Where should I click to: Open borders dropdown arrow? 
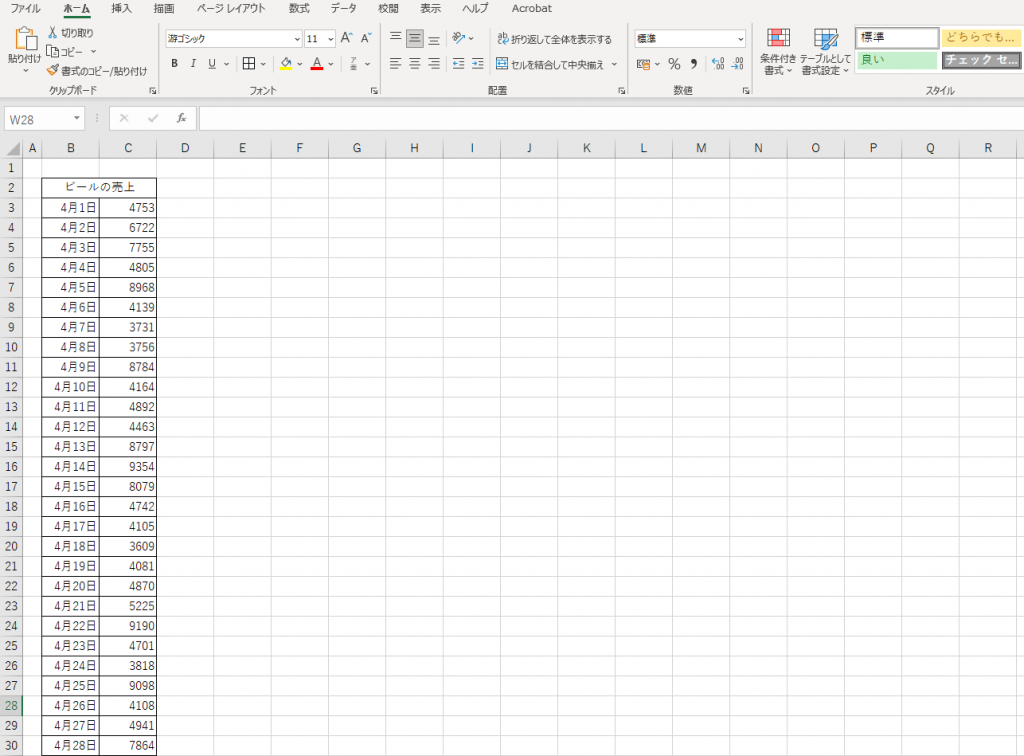[x=263, y=64]
